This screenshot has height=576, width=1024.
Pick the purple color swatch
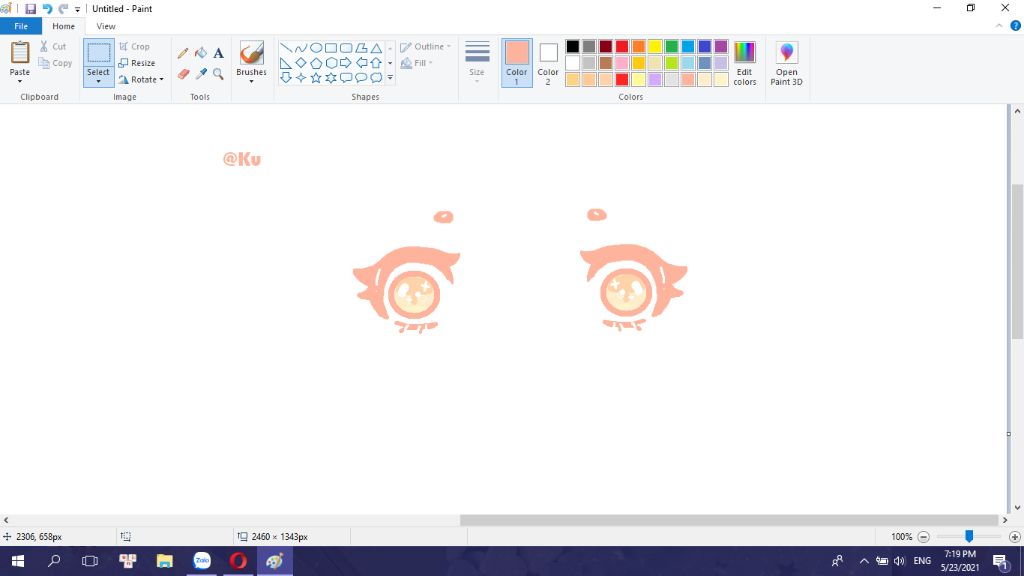(721, 46)
